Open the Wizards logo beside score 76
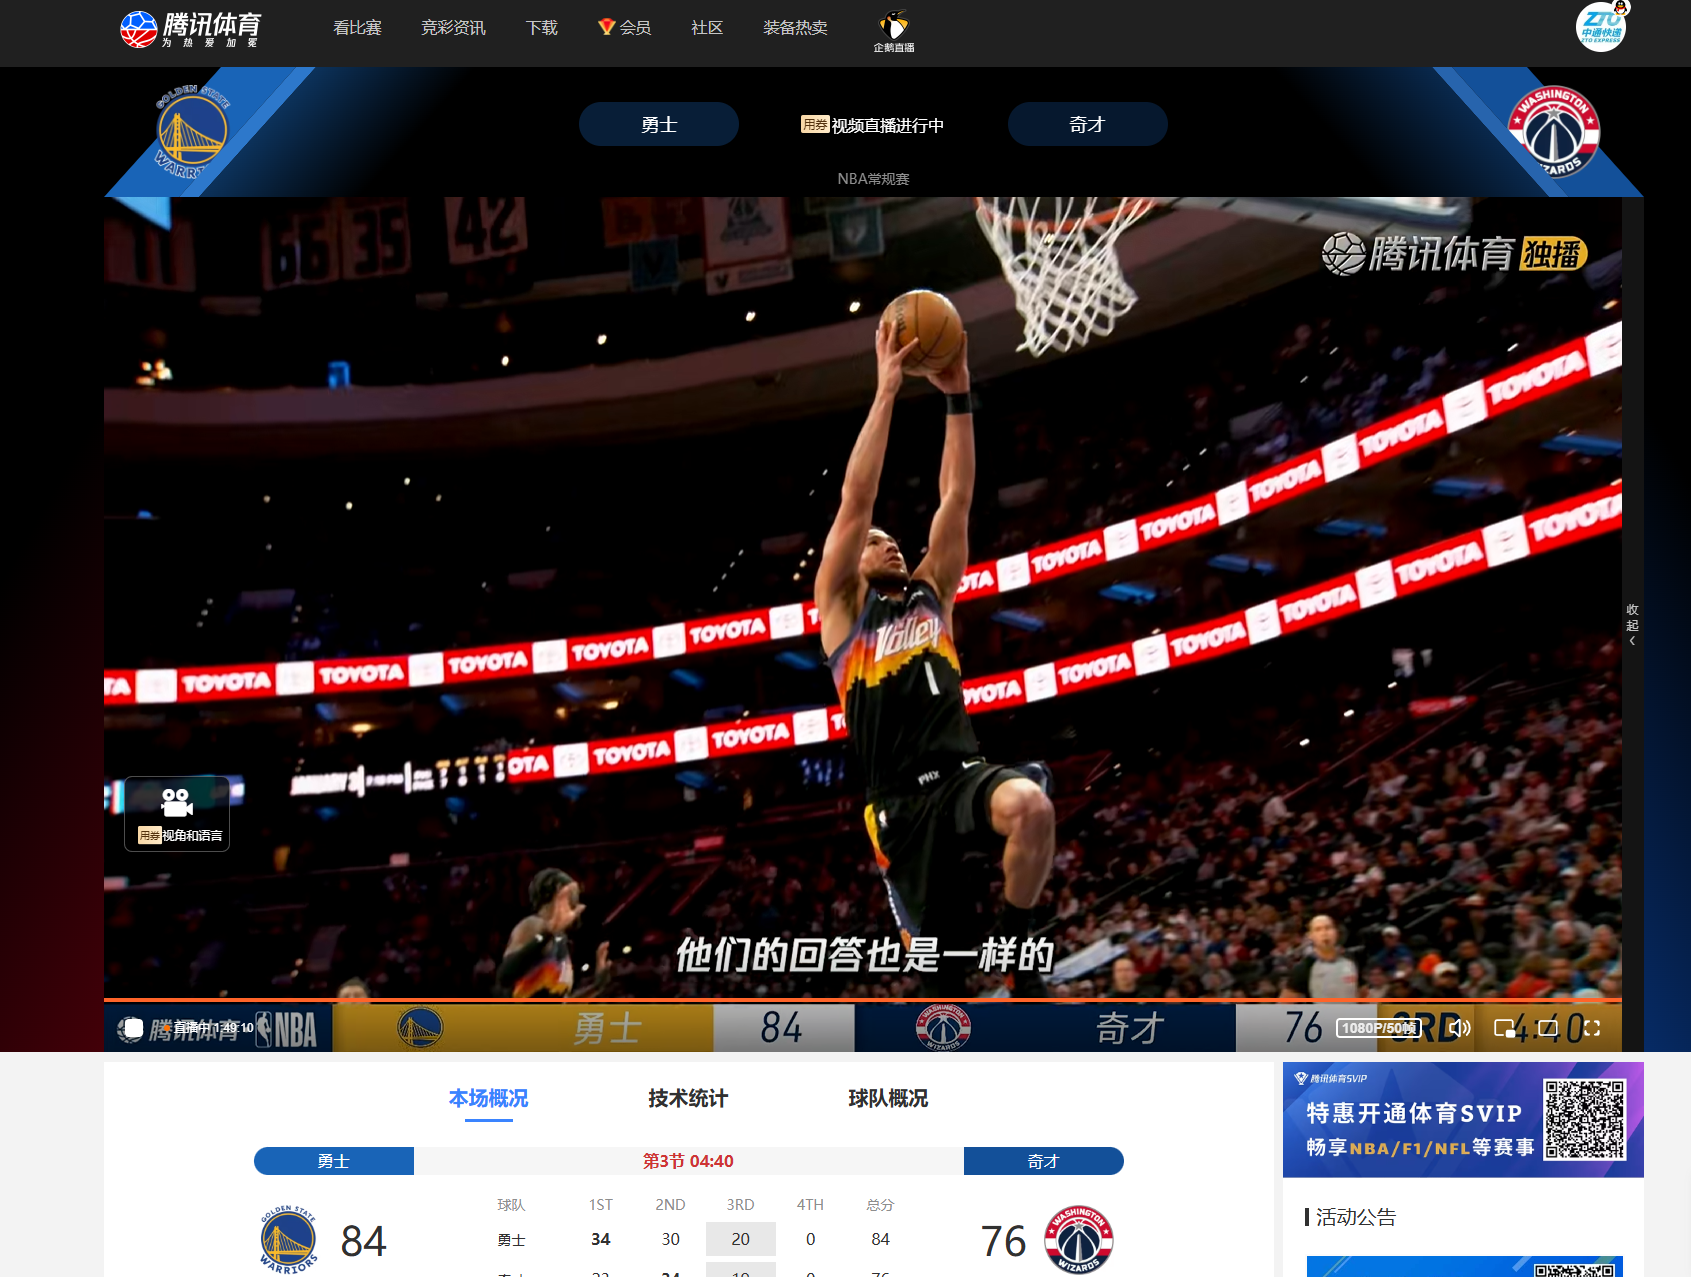The image size is (1691, 1277). pyautogui.click(x=1079, y=1240)
